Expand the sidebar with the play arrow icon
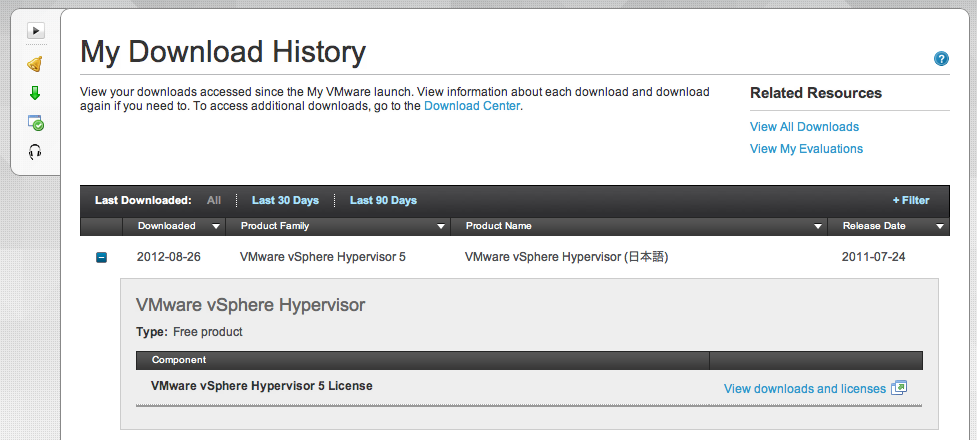977x440 pixels. [36, 30]
